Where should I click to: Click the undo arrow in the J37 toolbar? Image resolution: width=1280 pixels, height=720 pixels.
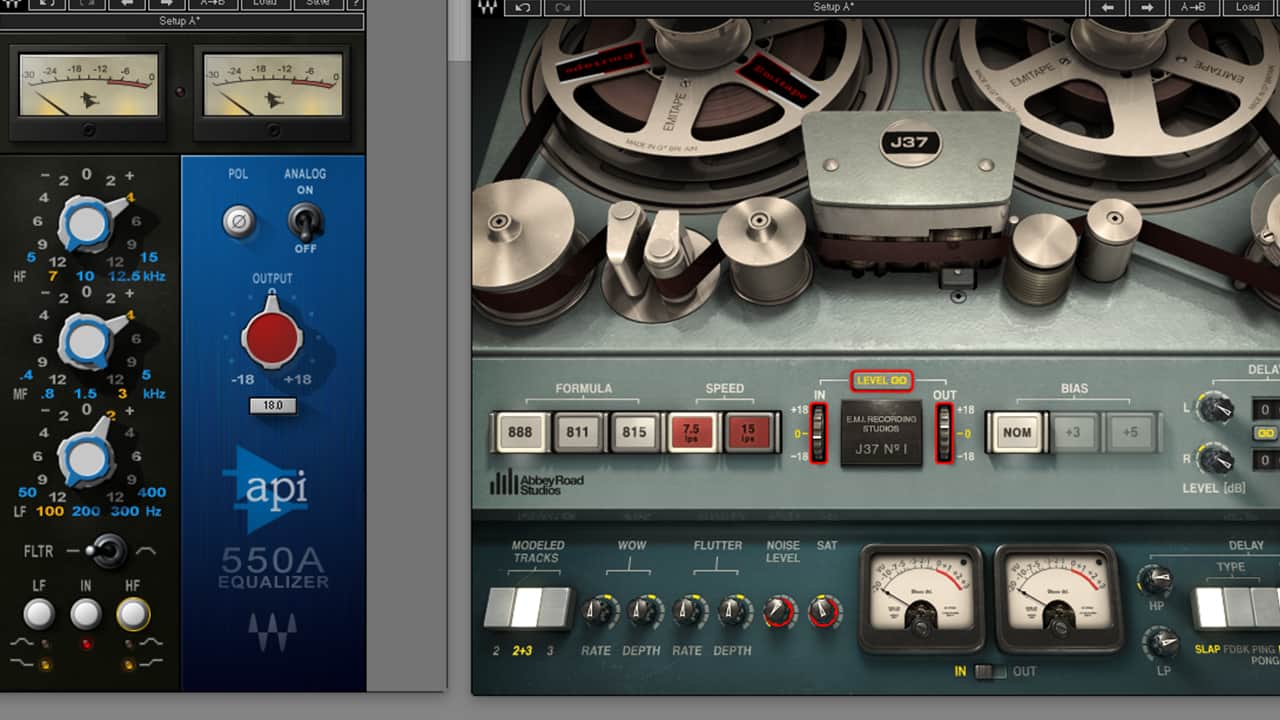click(x=523, y=7)
